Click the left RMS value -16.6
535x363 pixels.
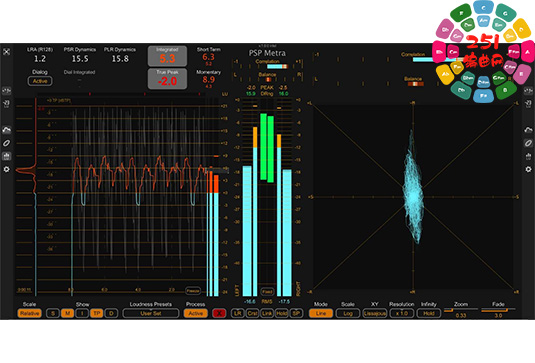pyautogui.click(x=250, y=302)
